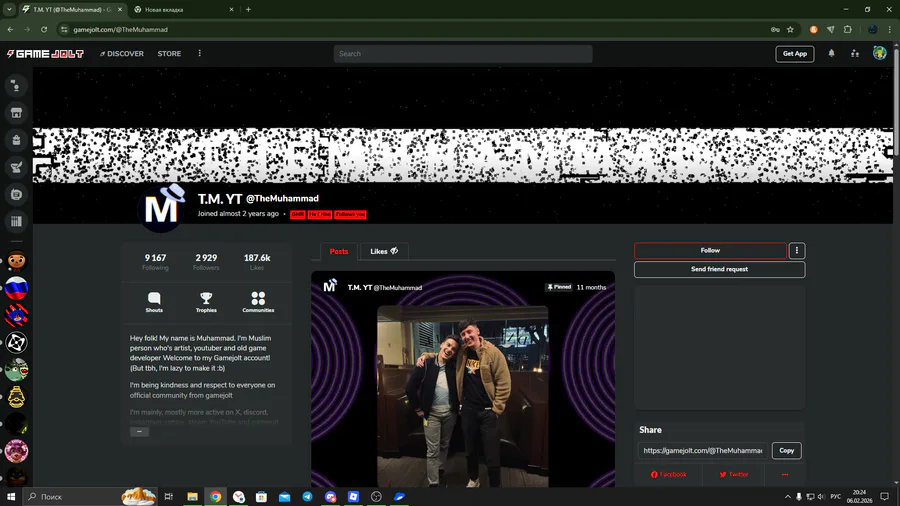Share the profile on Facebook

click(x=668, y=474)
